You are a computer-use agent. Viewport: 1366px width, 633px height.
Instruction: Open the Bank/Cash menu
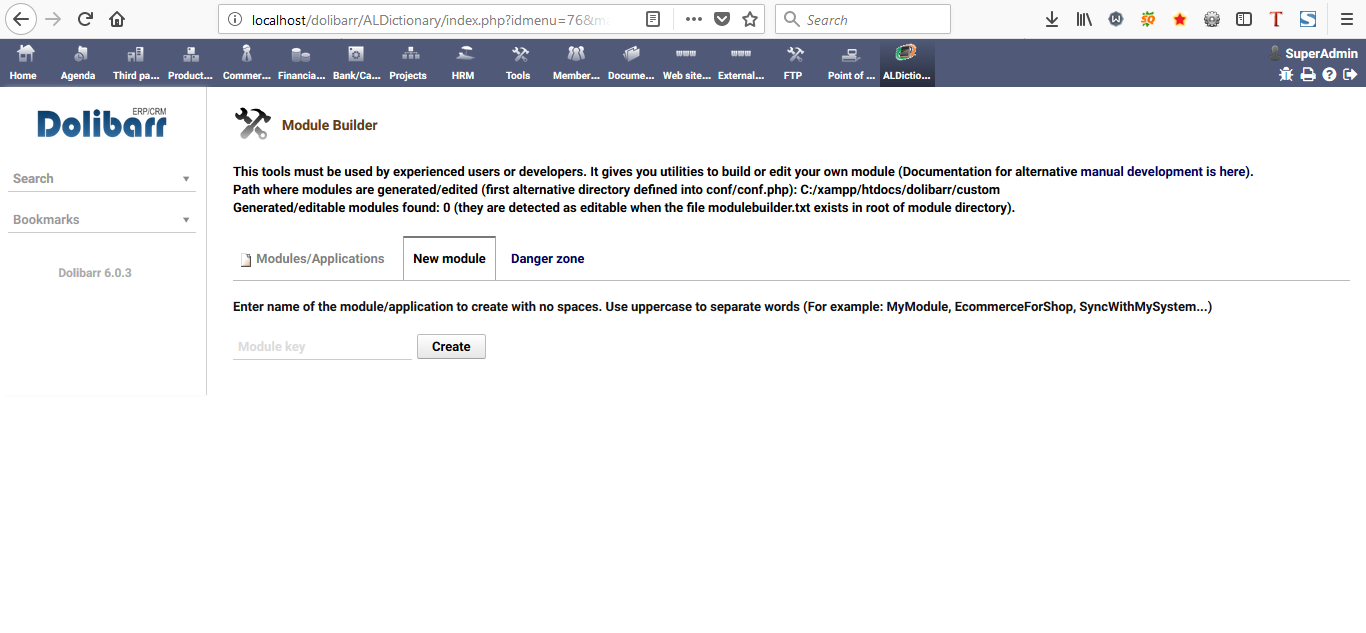tap(356, 63)
